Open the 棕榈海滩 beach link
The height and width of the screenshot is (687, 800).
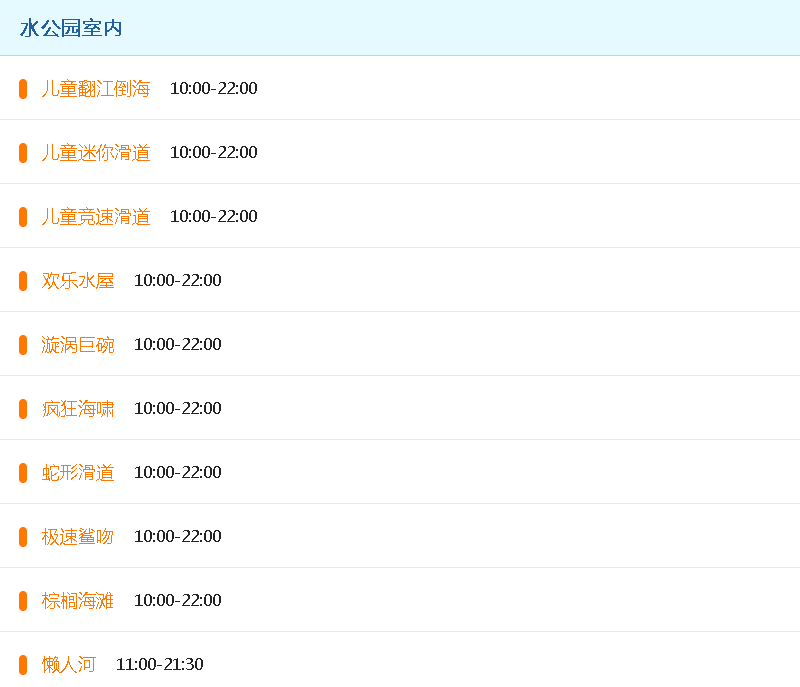click(x=78, y=601)
